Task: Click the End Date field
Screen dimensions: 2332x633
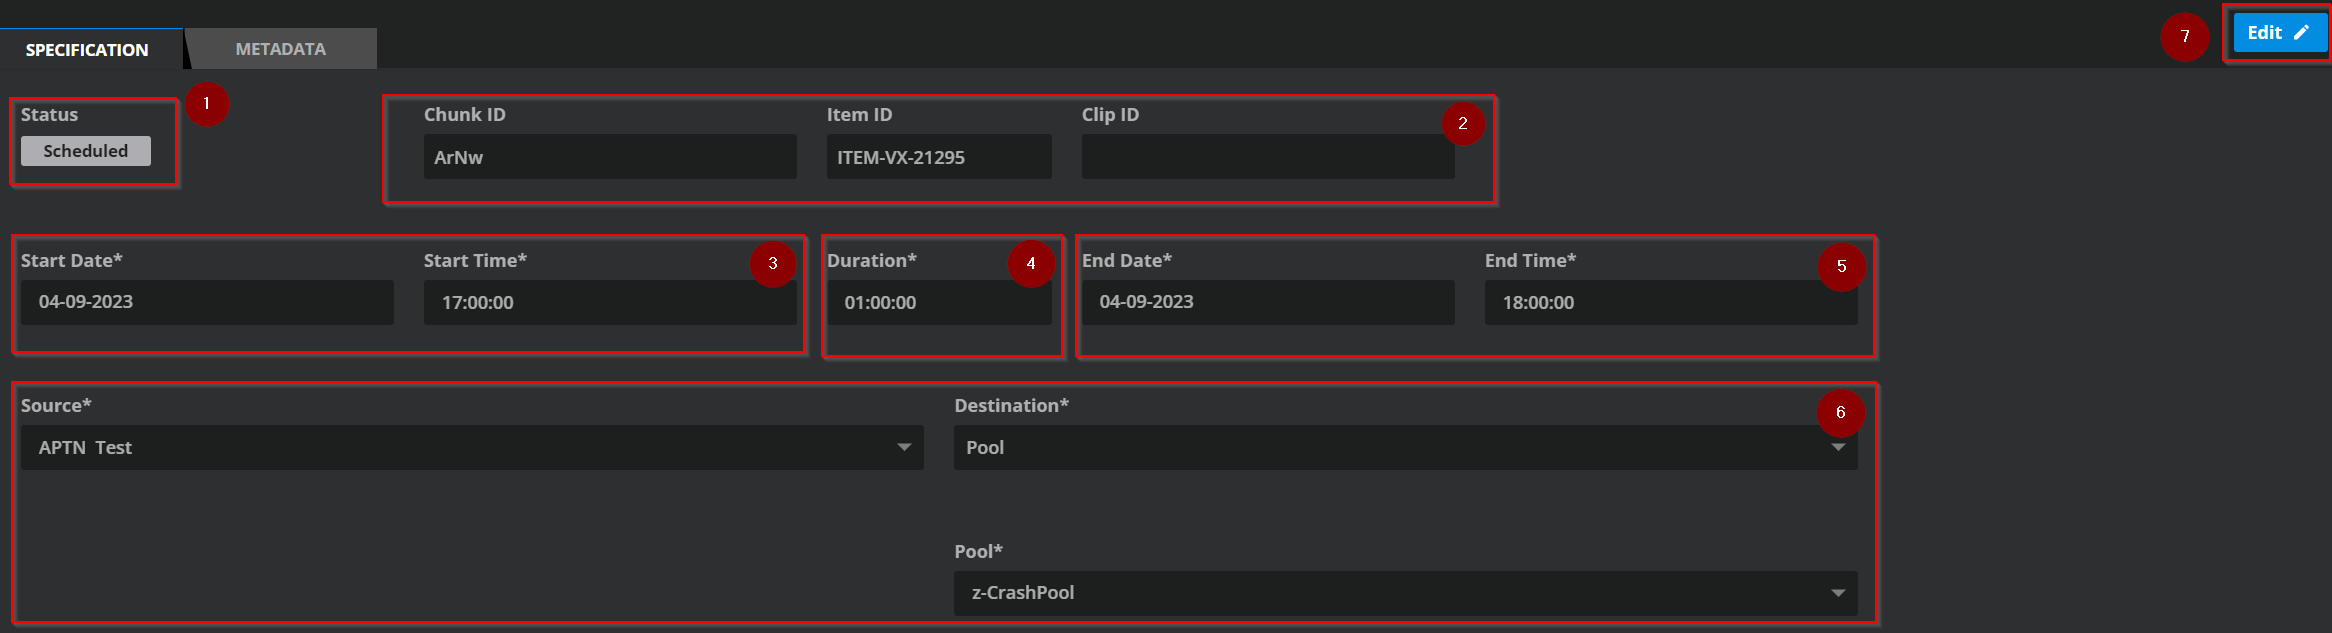Action: coord(1267,302)
